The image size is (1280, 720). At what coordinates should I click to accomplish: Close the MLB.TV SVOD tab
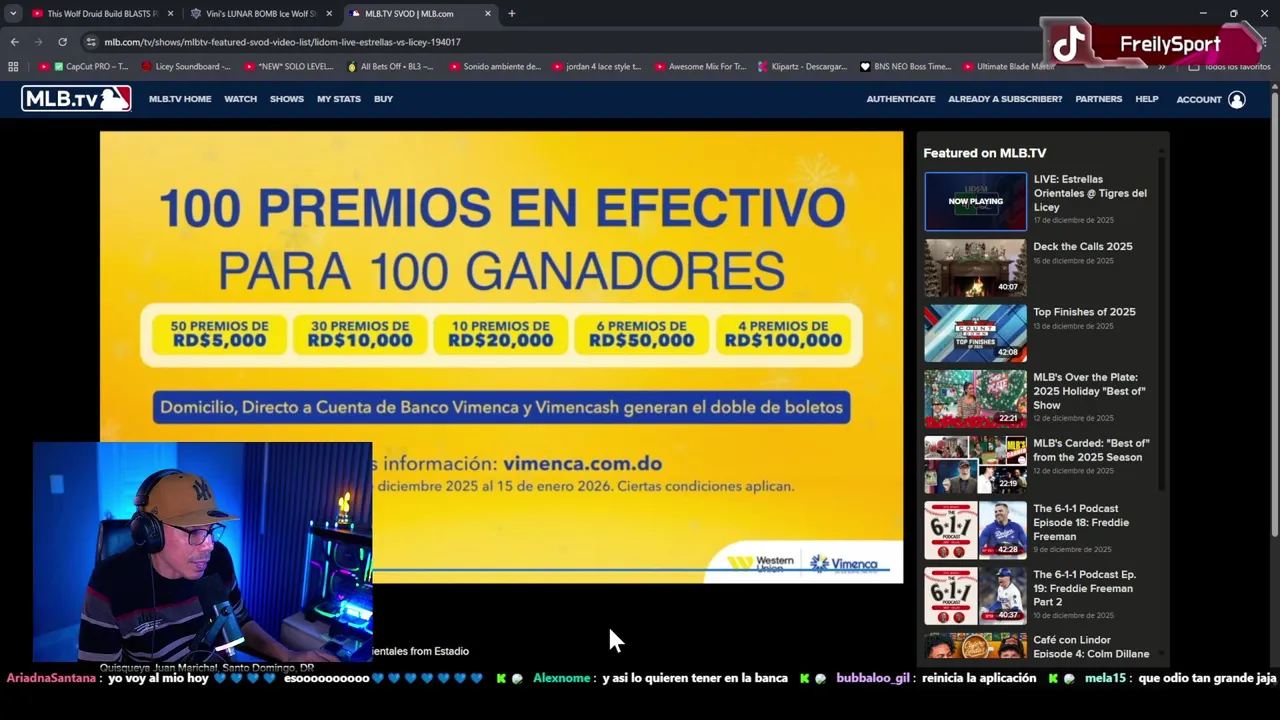[488, 14]
